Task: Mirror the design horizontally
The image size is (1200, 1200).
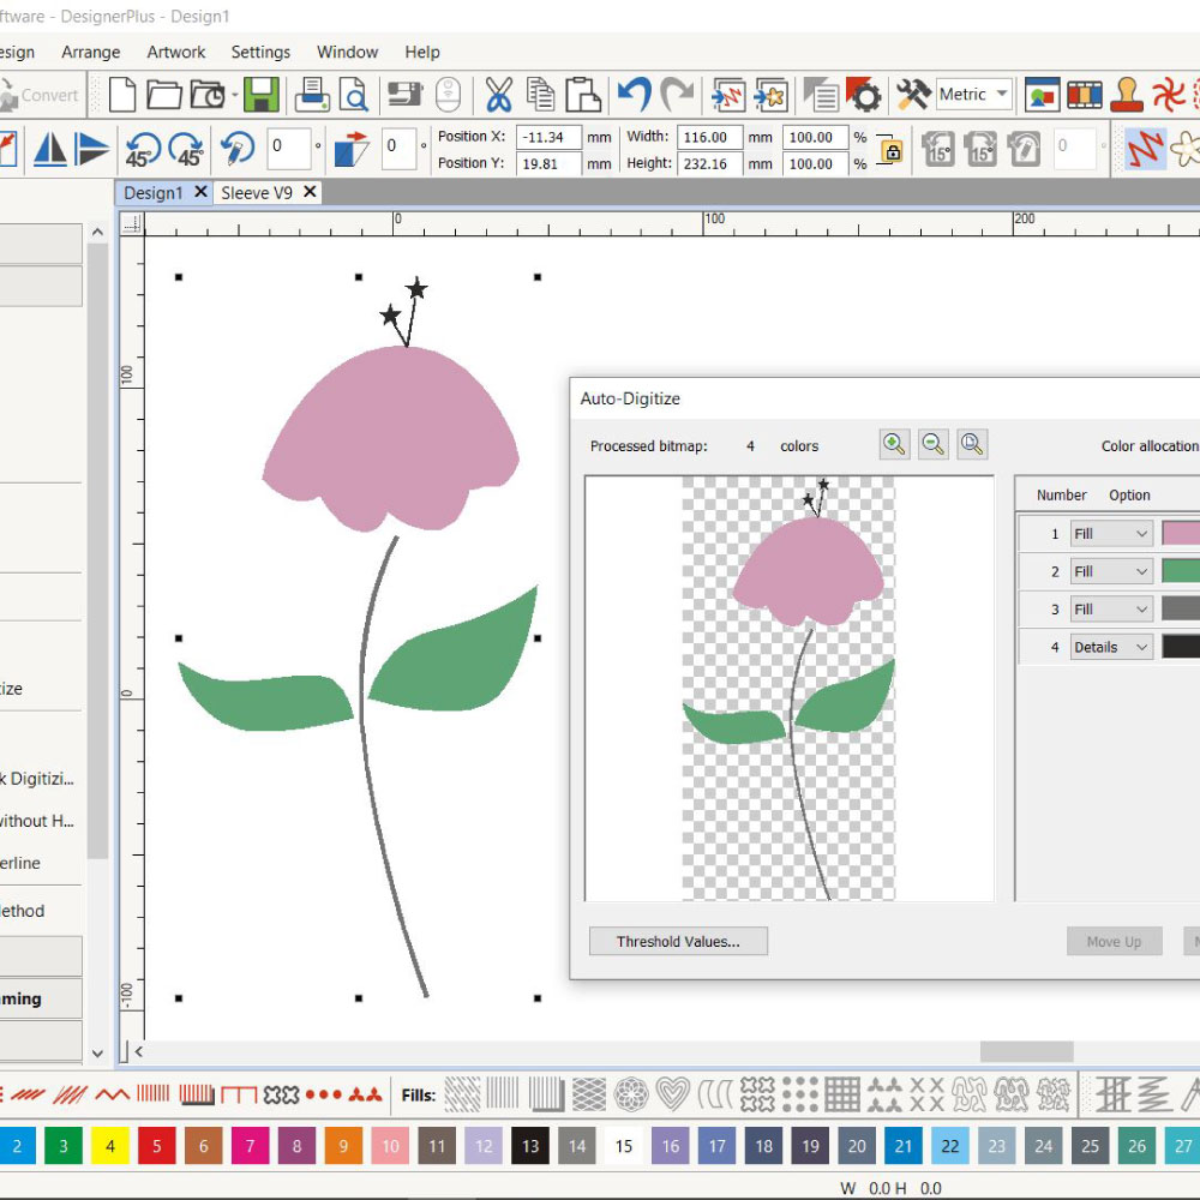Action: [x=50, y=150]
